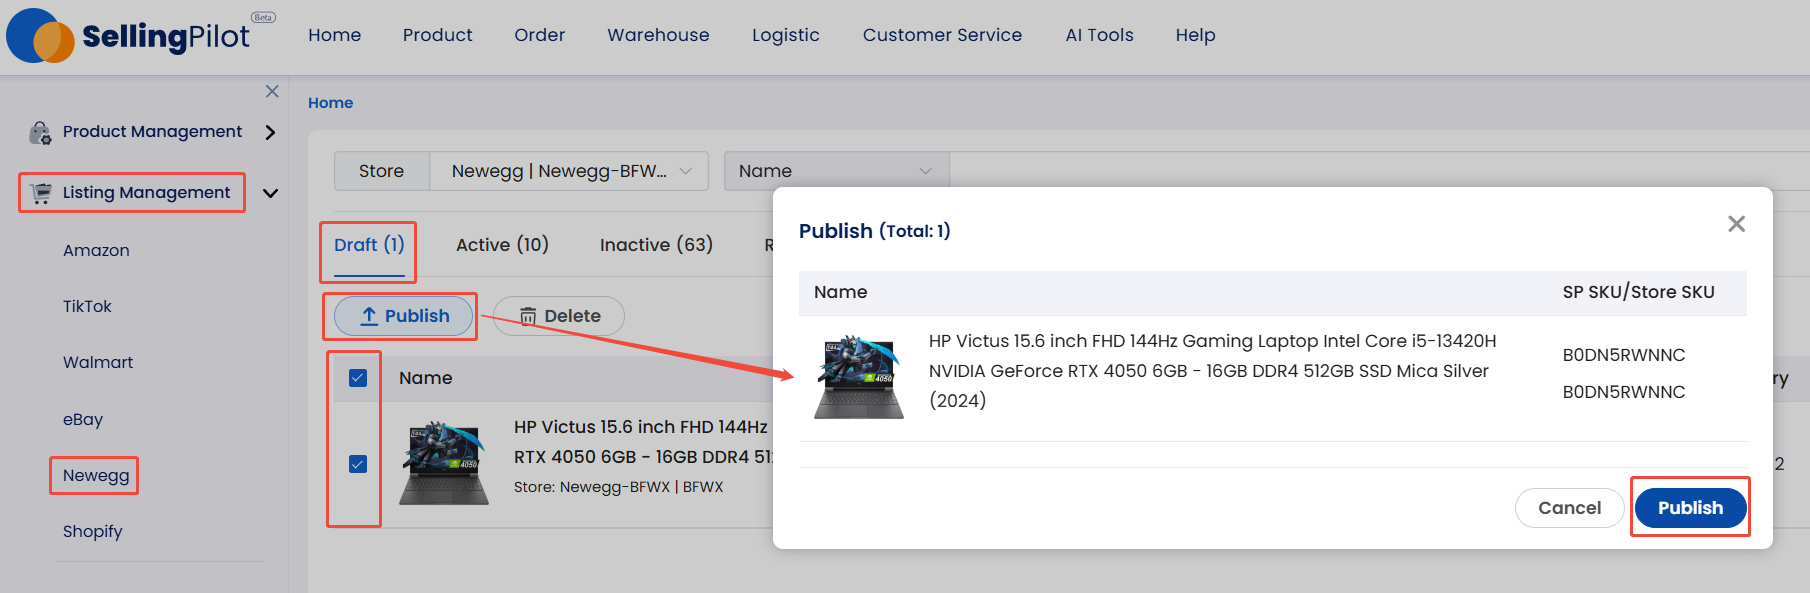
Task: Click the Publish button above the listing table
Action: [404, 316]
